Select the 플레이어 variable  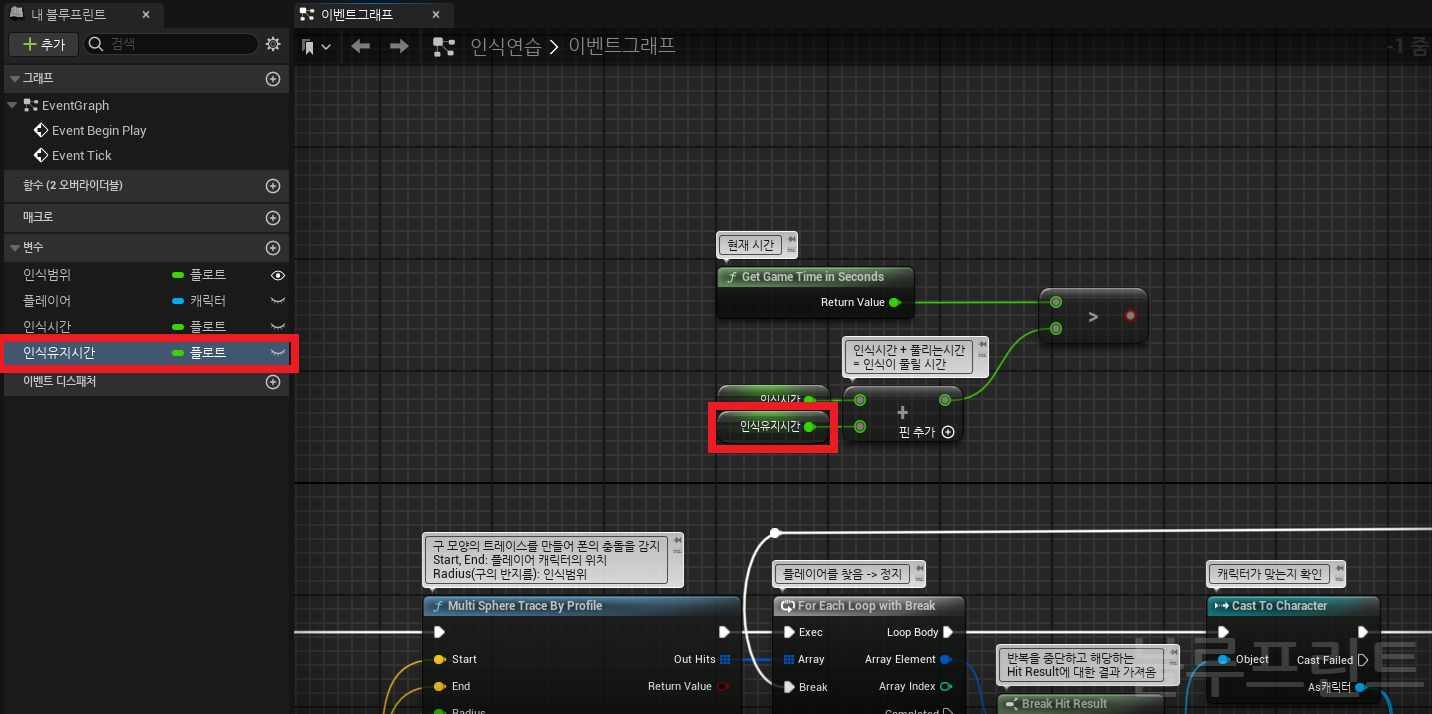coord(47,300)
